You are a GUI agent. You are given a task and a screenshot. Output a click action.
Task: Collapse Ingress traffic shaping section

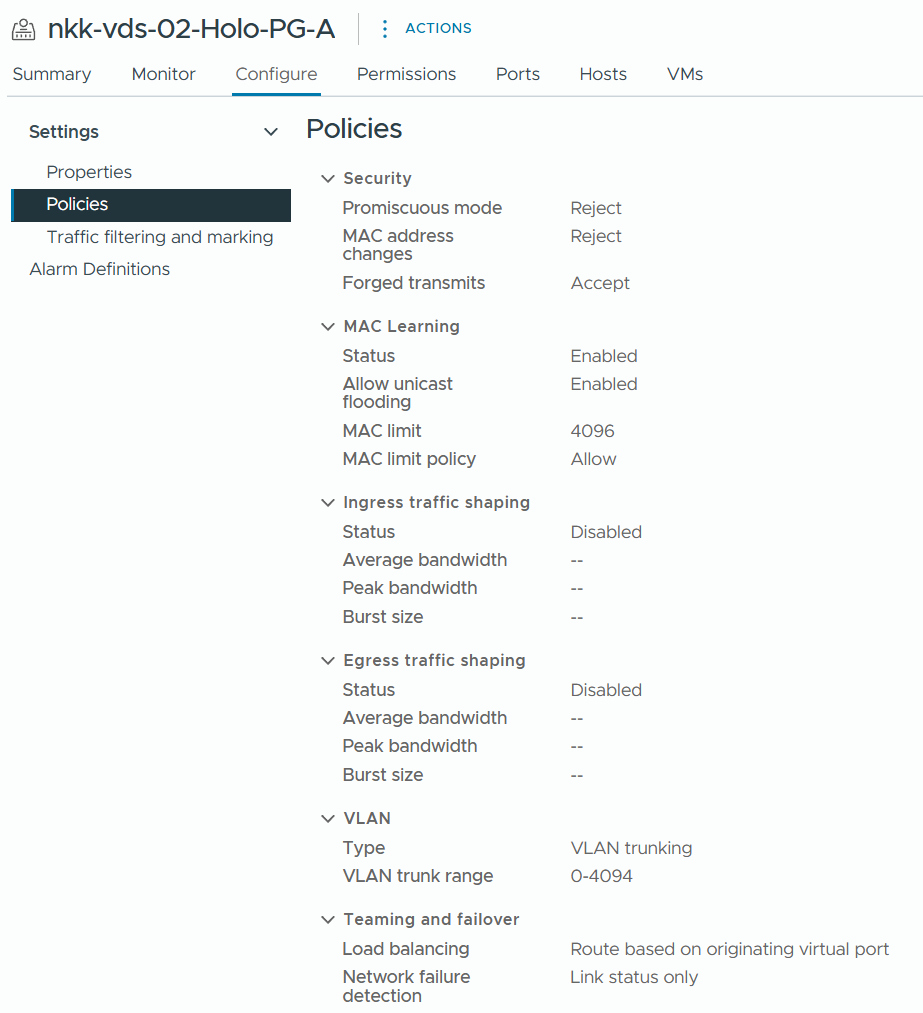pyautogui.click(x=327, y=503)
